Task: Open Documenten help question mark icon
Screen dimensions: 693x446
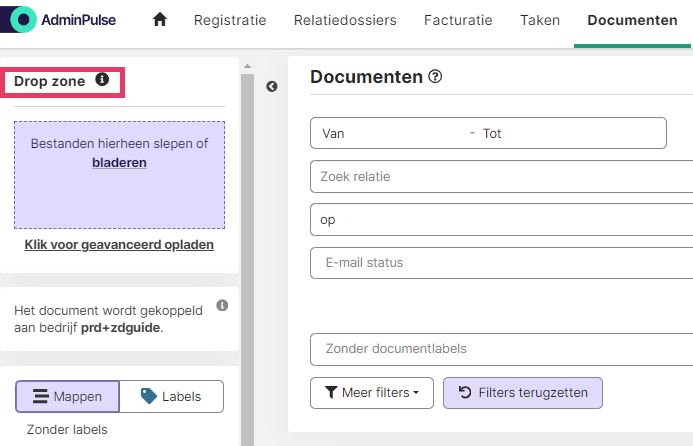Action: coord(435,76)
